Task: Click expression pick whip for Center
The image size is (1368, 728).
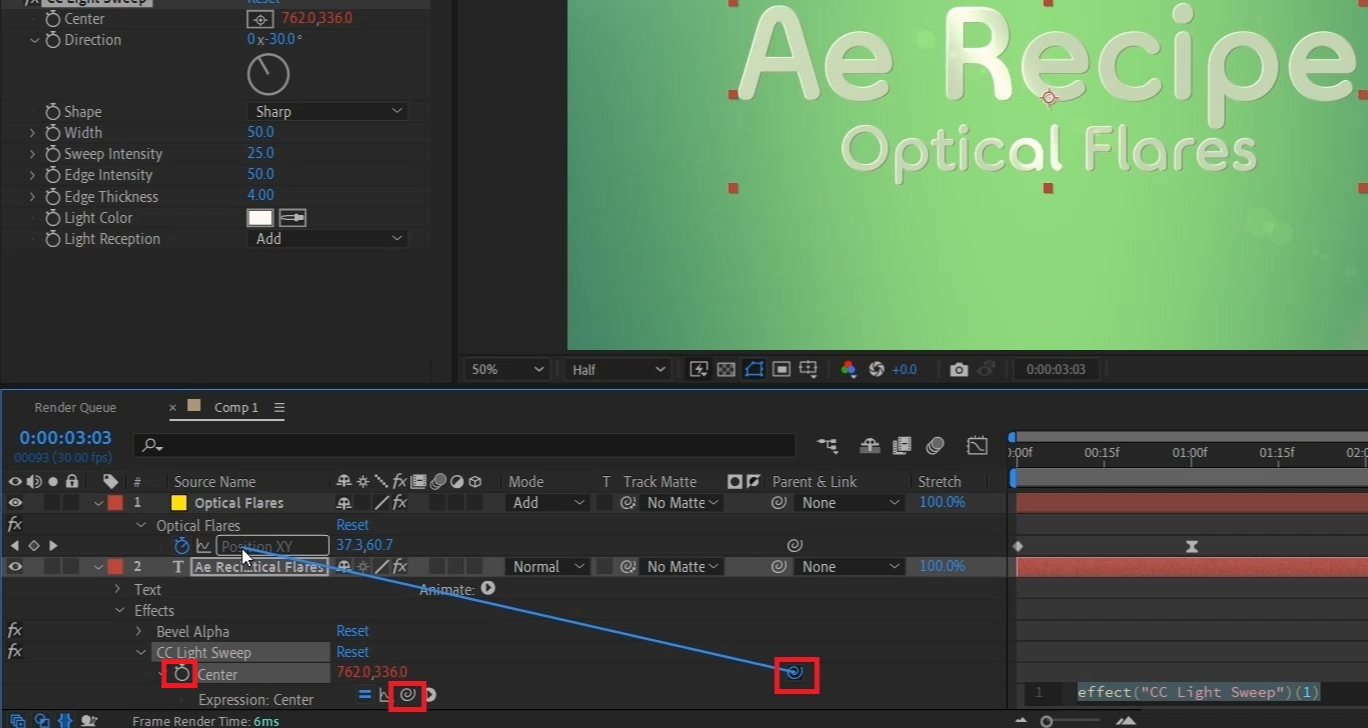Action: click(407, 694)
